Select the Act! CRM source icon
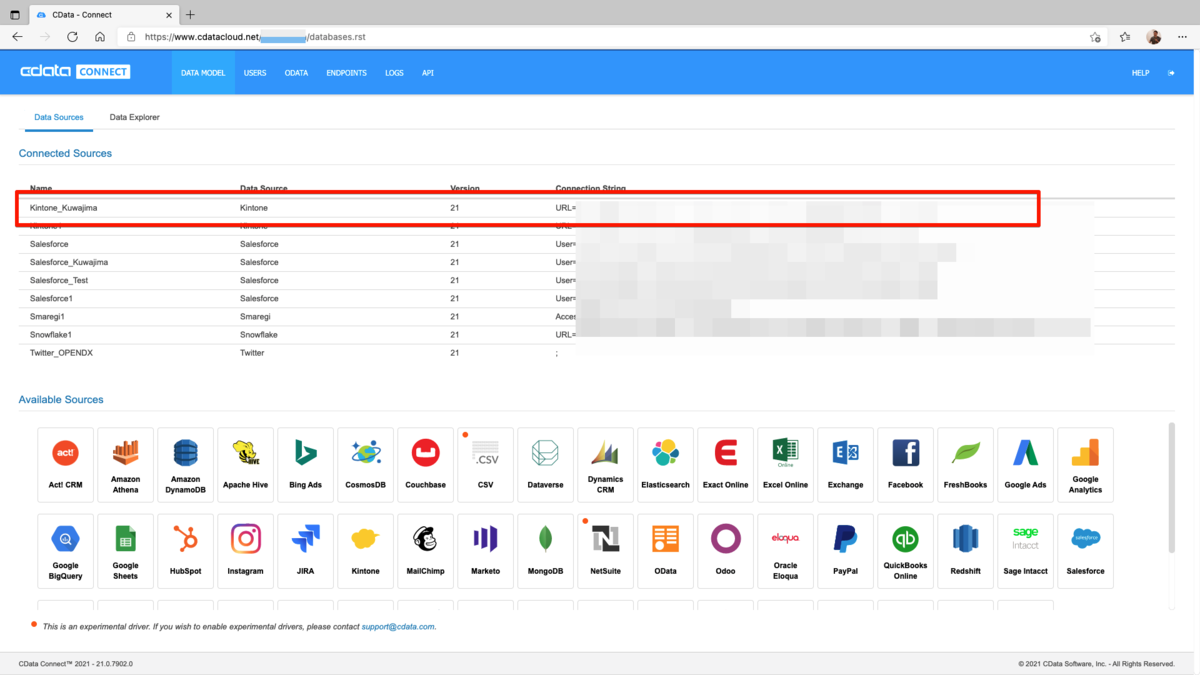The height and width of the screenshot is (675, 1200). pyautogui.click(x=65, y=465)
